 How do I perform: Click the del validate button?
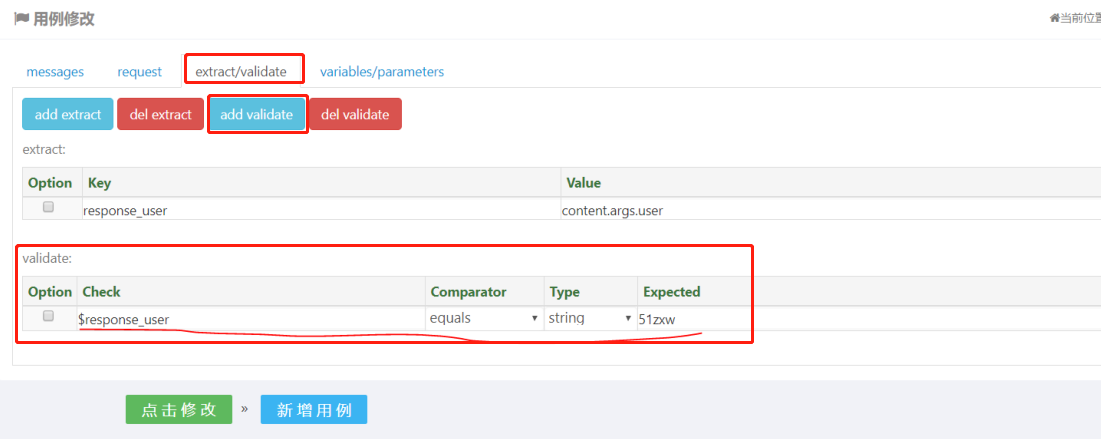pos(355,114)
